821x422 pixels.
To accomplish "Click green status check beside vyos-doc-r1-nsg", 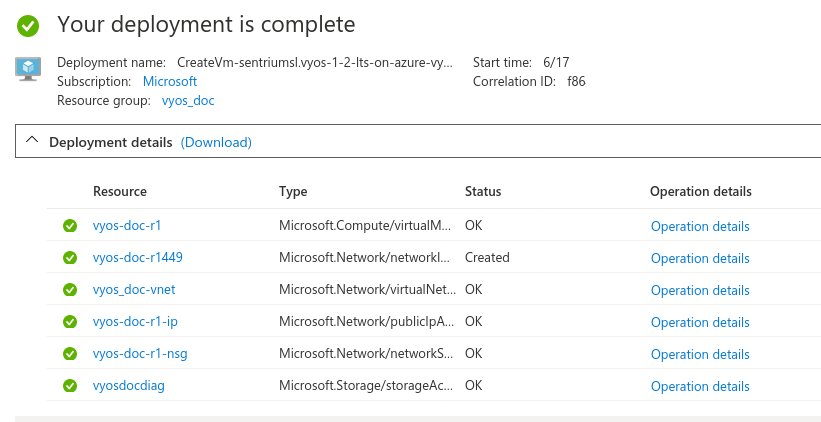I will [x=70, y=354].
